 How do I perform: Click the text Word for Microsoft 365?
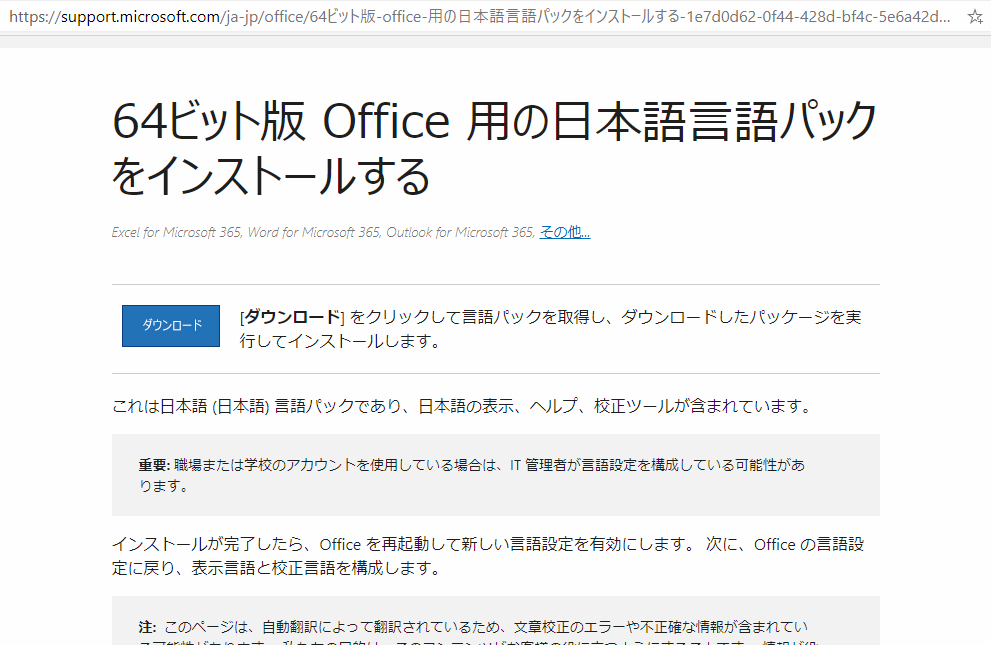pos(313,232)
